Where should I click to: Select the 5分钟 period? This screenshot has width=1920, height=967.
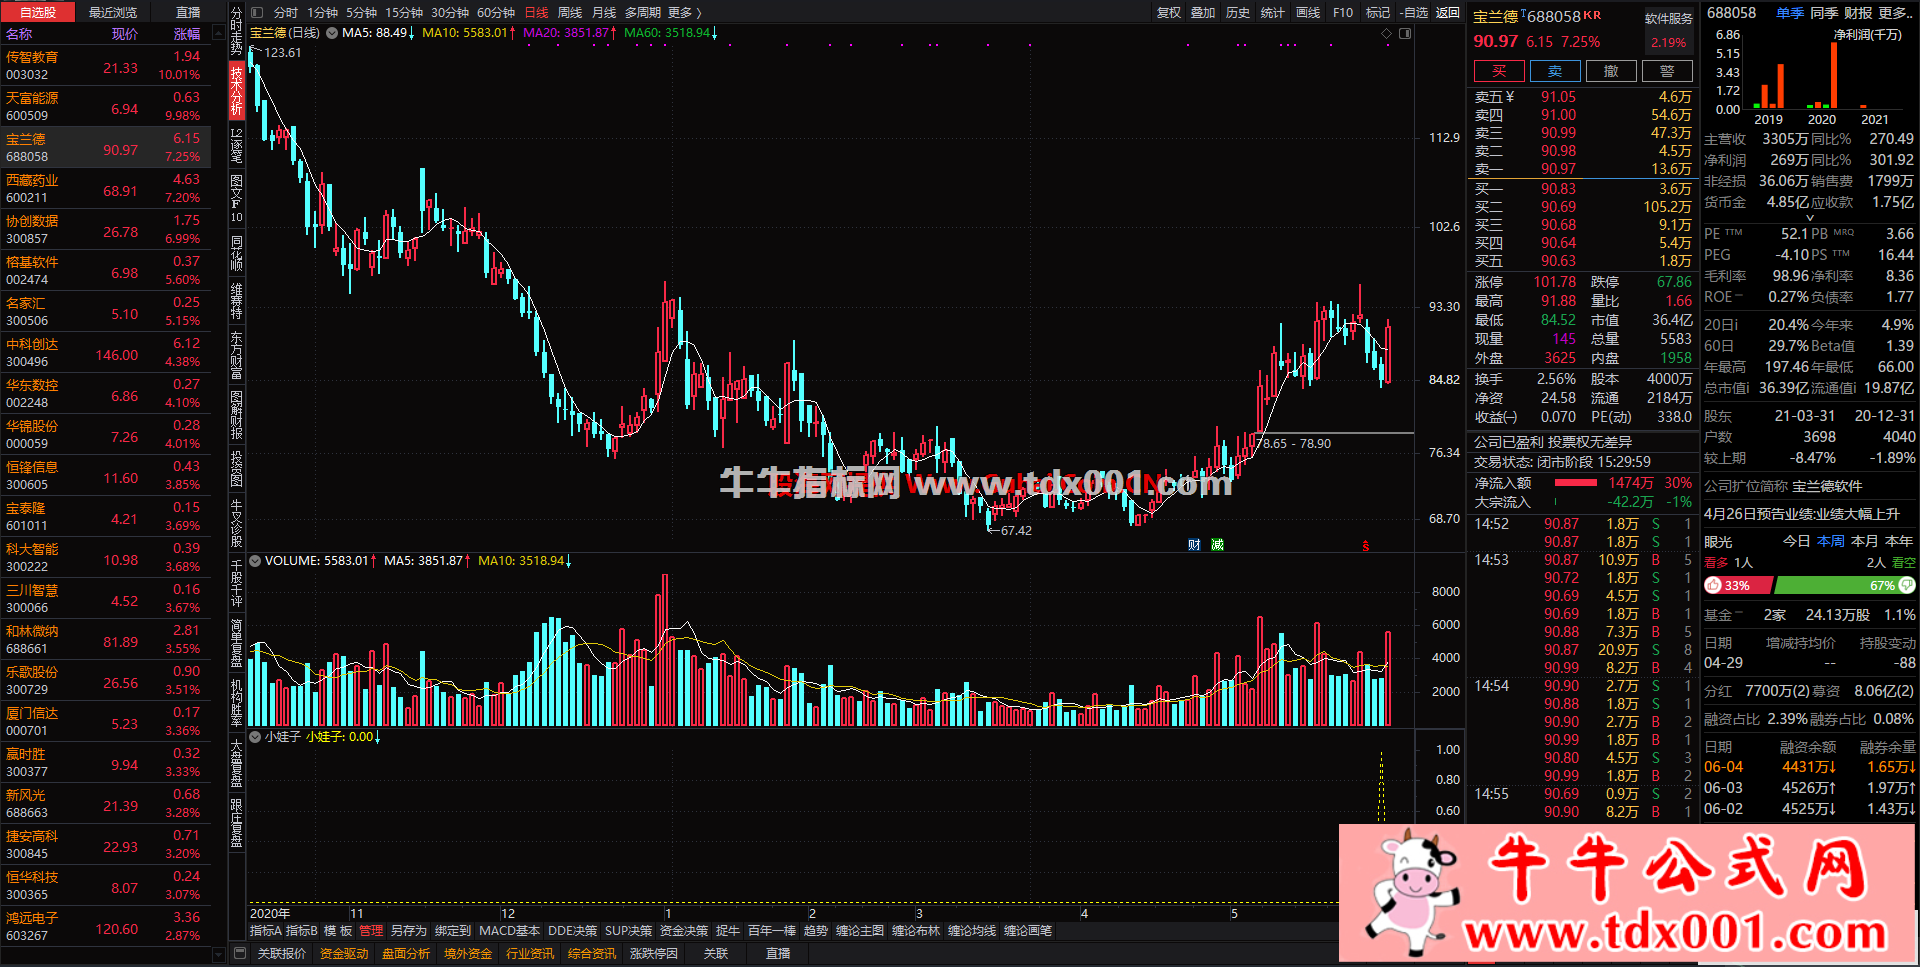point(361,12)
